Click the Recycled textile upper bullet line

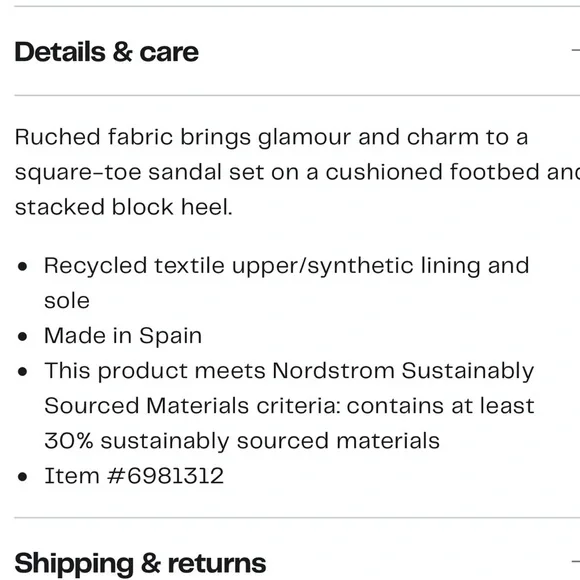287,266
